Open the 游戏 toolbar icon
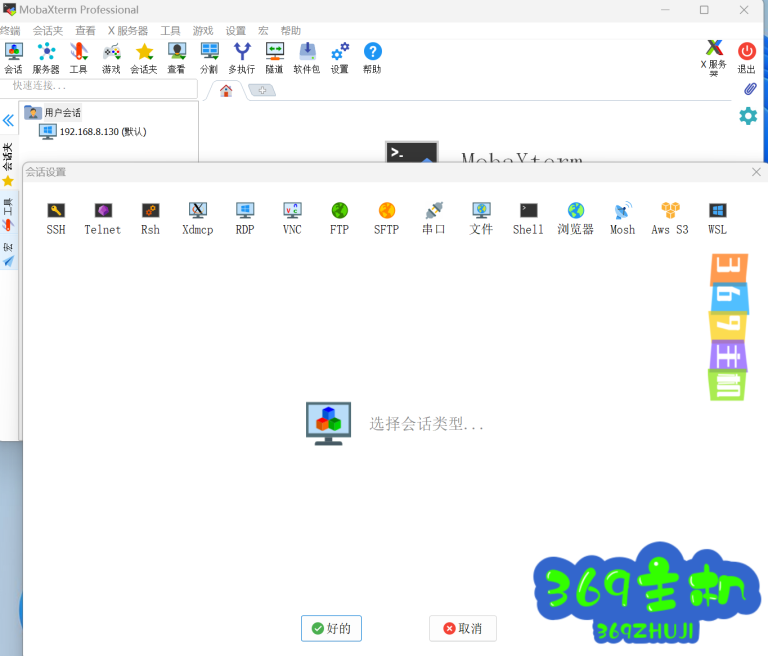Image resolution: width=768 pixels, height=656 pixels. (112, 58)
